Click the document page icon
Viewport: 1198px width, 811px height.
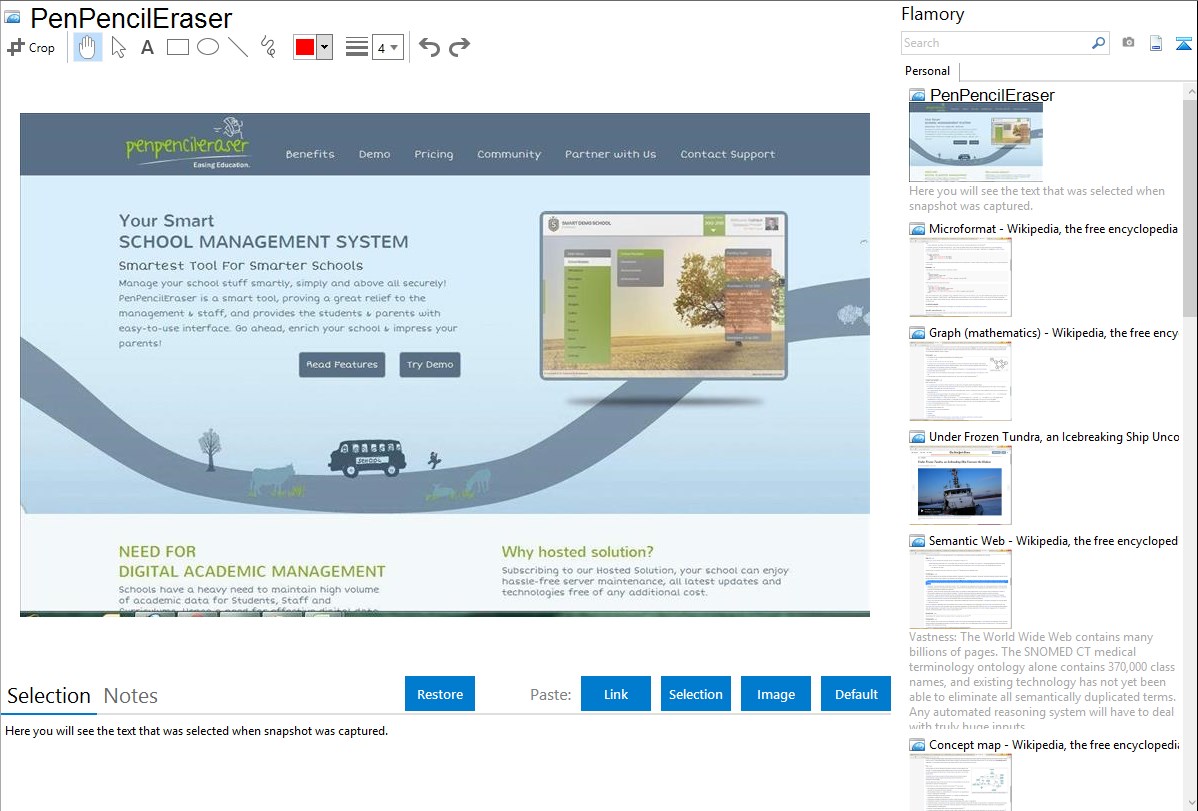tap(1156, 43)
